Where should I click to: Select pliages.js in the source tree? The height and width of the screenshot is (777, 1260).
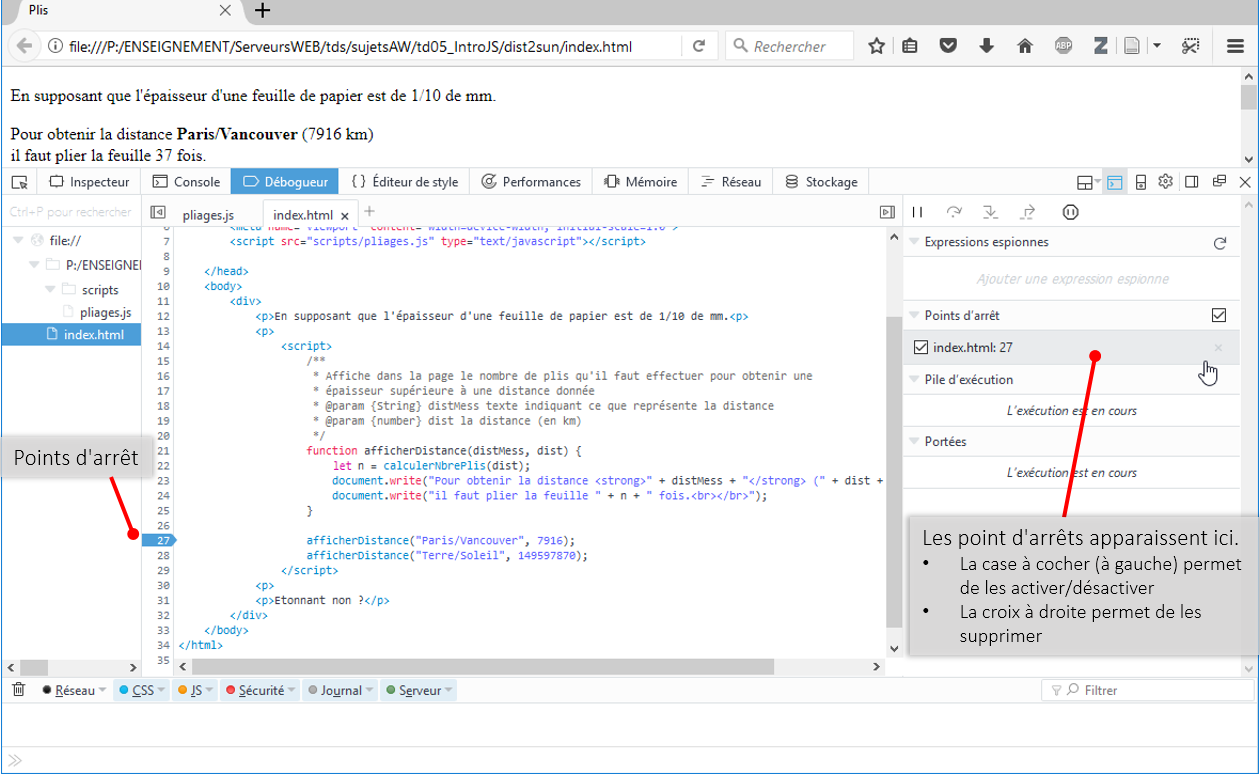[x=106, y=312]
